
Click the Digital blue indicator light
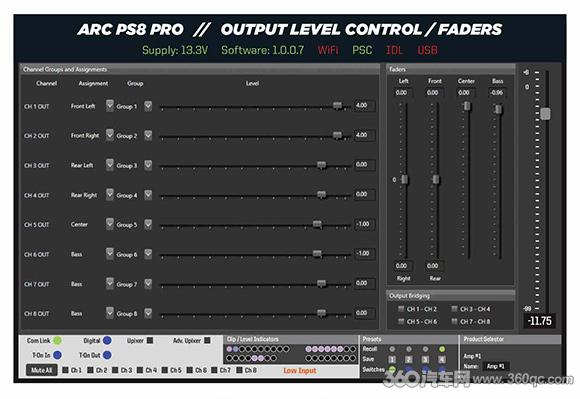pos(107,340)
